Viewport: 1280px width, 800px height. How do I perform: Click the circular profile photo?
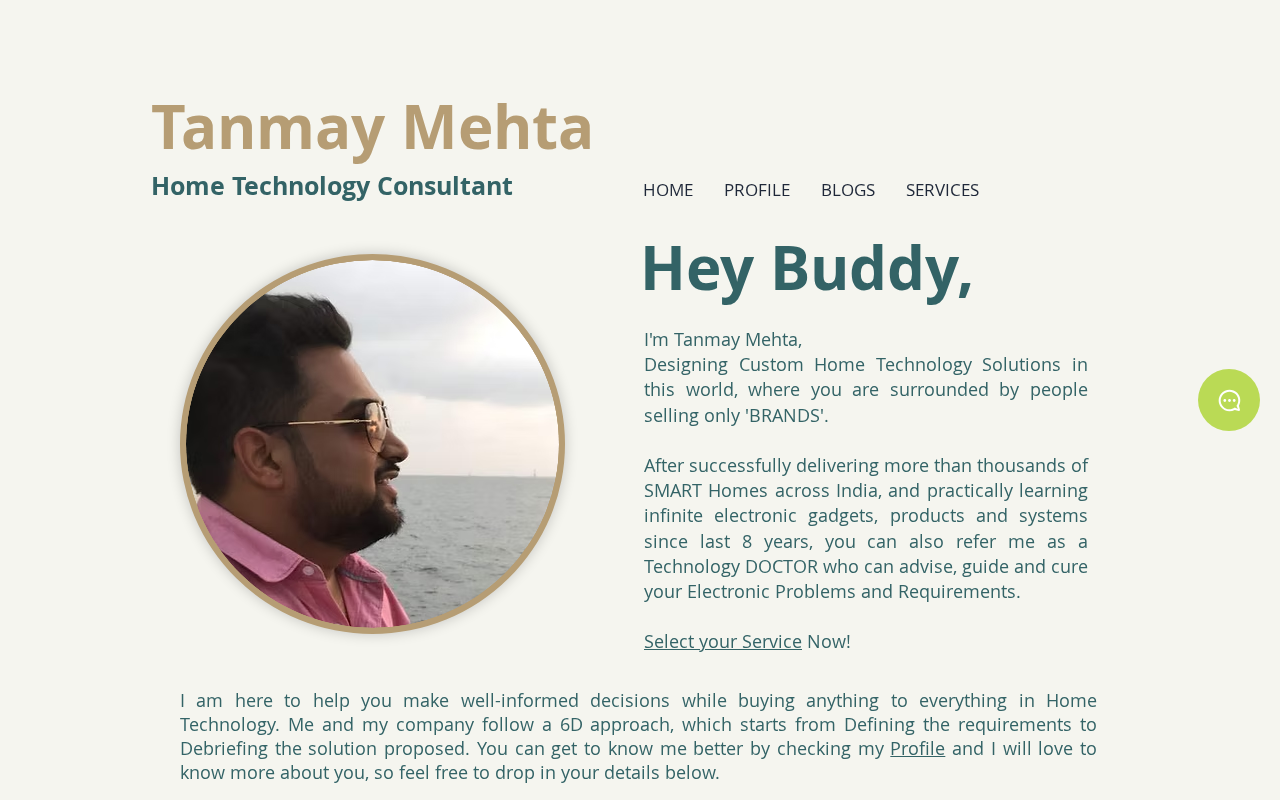pyautogui.click(x=372, y=443)
